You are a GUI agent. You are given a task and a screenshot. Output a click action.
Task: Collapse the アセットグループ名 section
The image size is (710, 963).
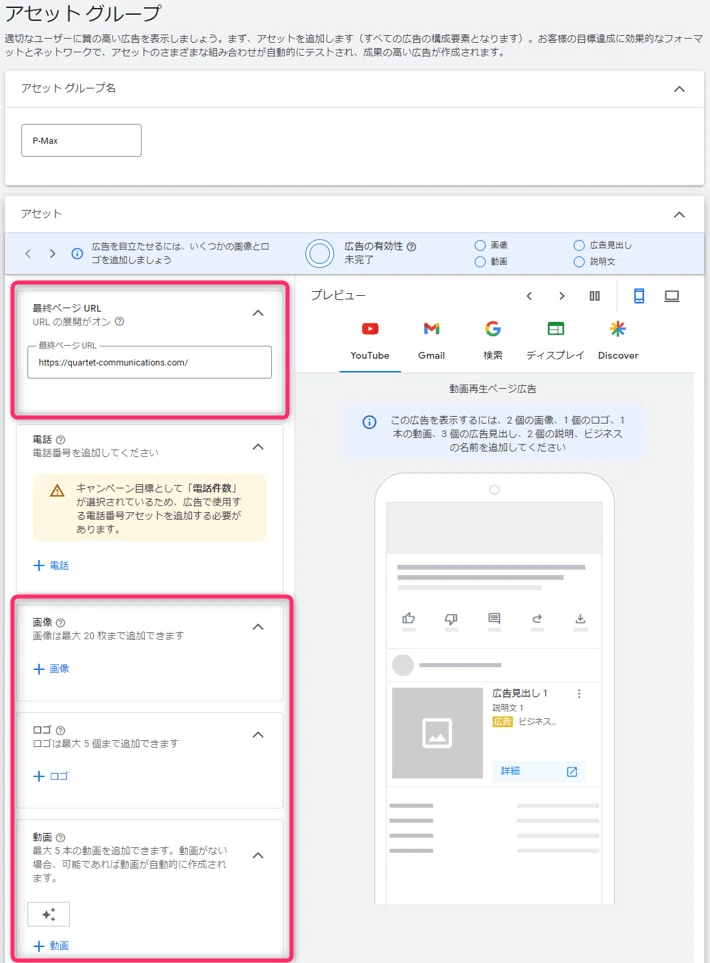[x=679, y=89]
